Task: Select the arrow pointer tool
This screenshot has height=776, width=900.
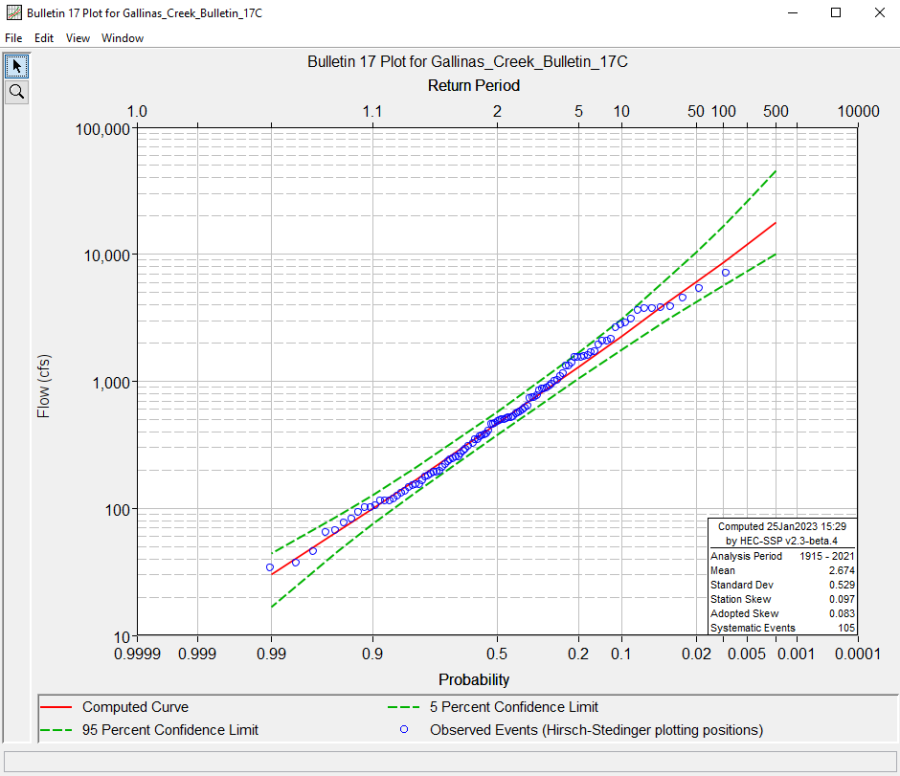Action: (x=17, y=67)
